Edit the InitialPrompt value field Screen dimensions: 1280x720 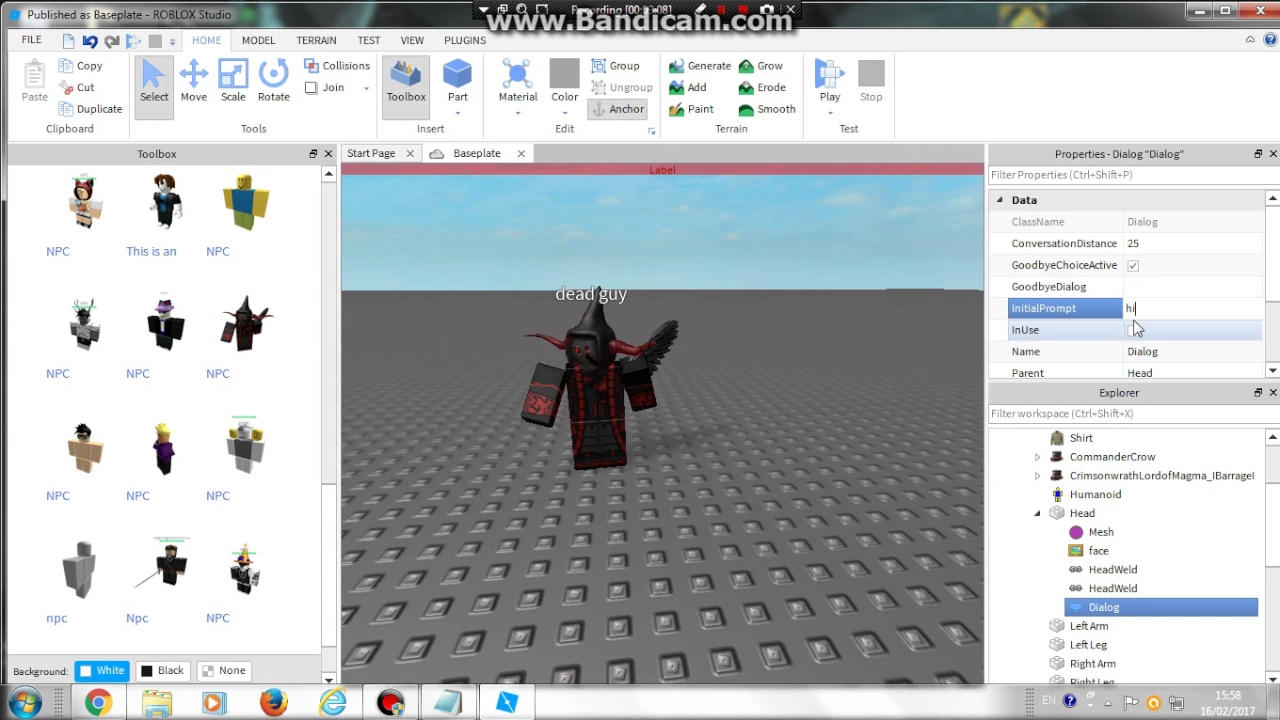1192,308
